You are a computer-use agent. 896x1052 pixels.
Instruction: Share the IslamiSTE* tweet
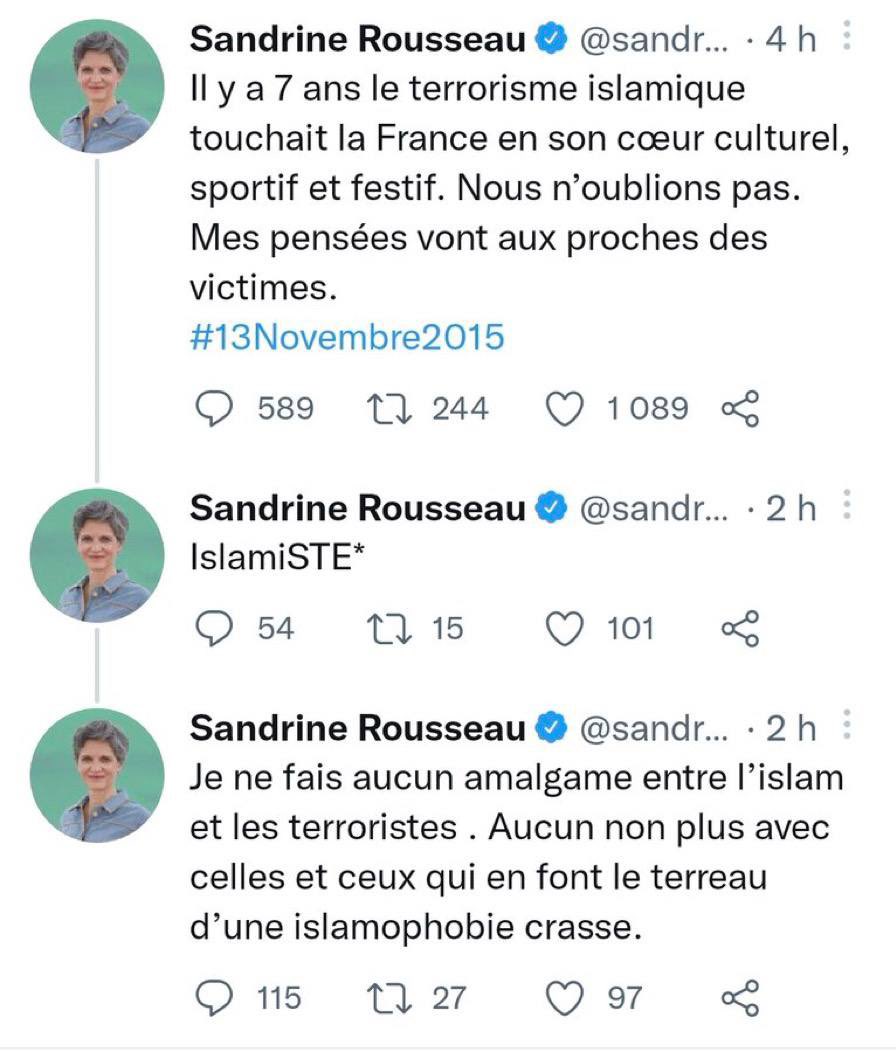740,629
